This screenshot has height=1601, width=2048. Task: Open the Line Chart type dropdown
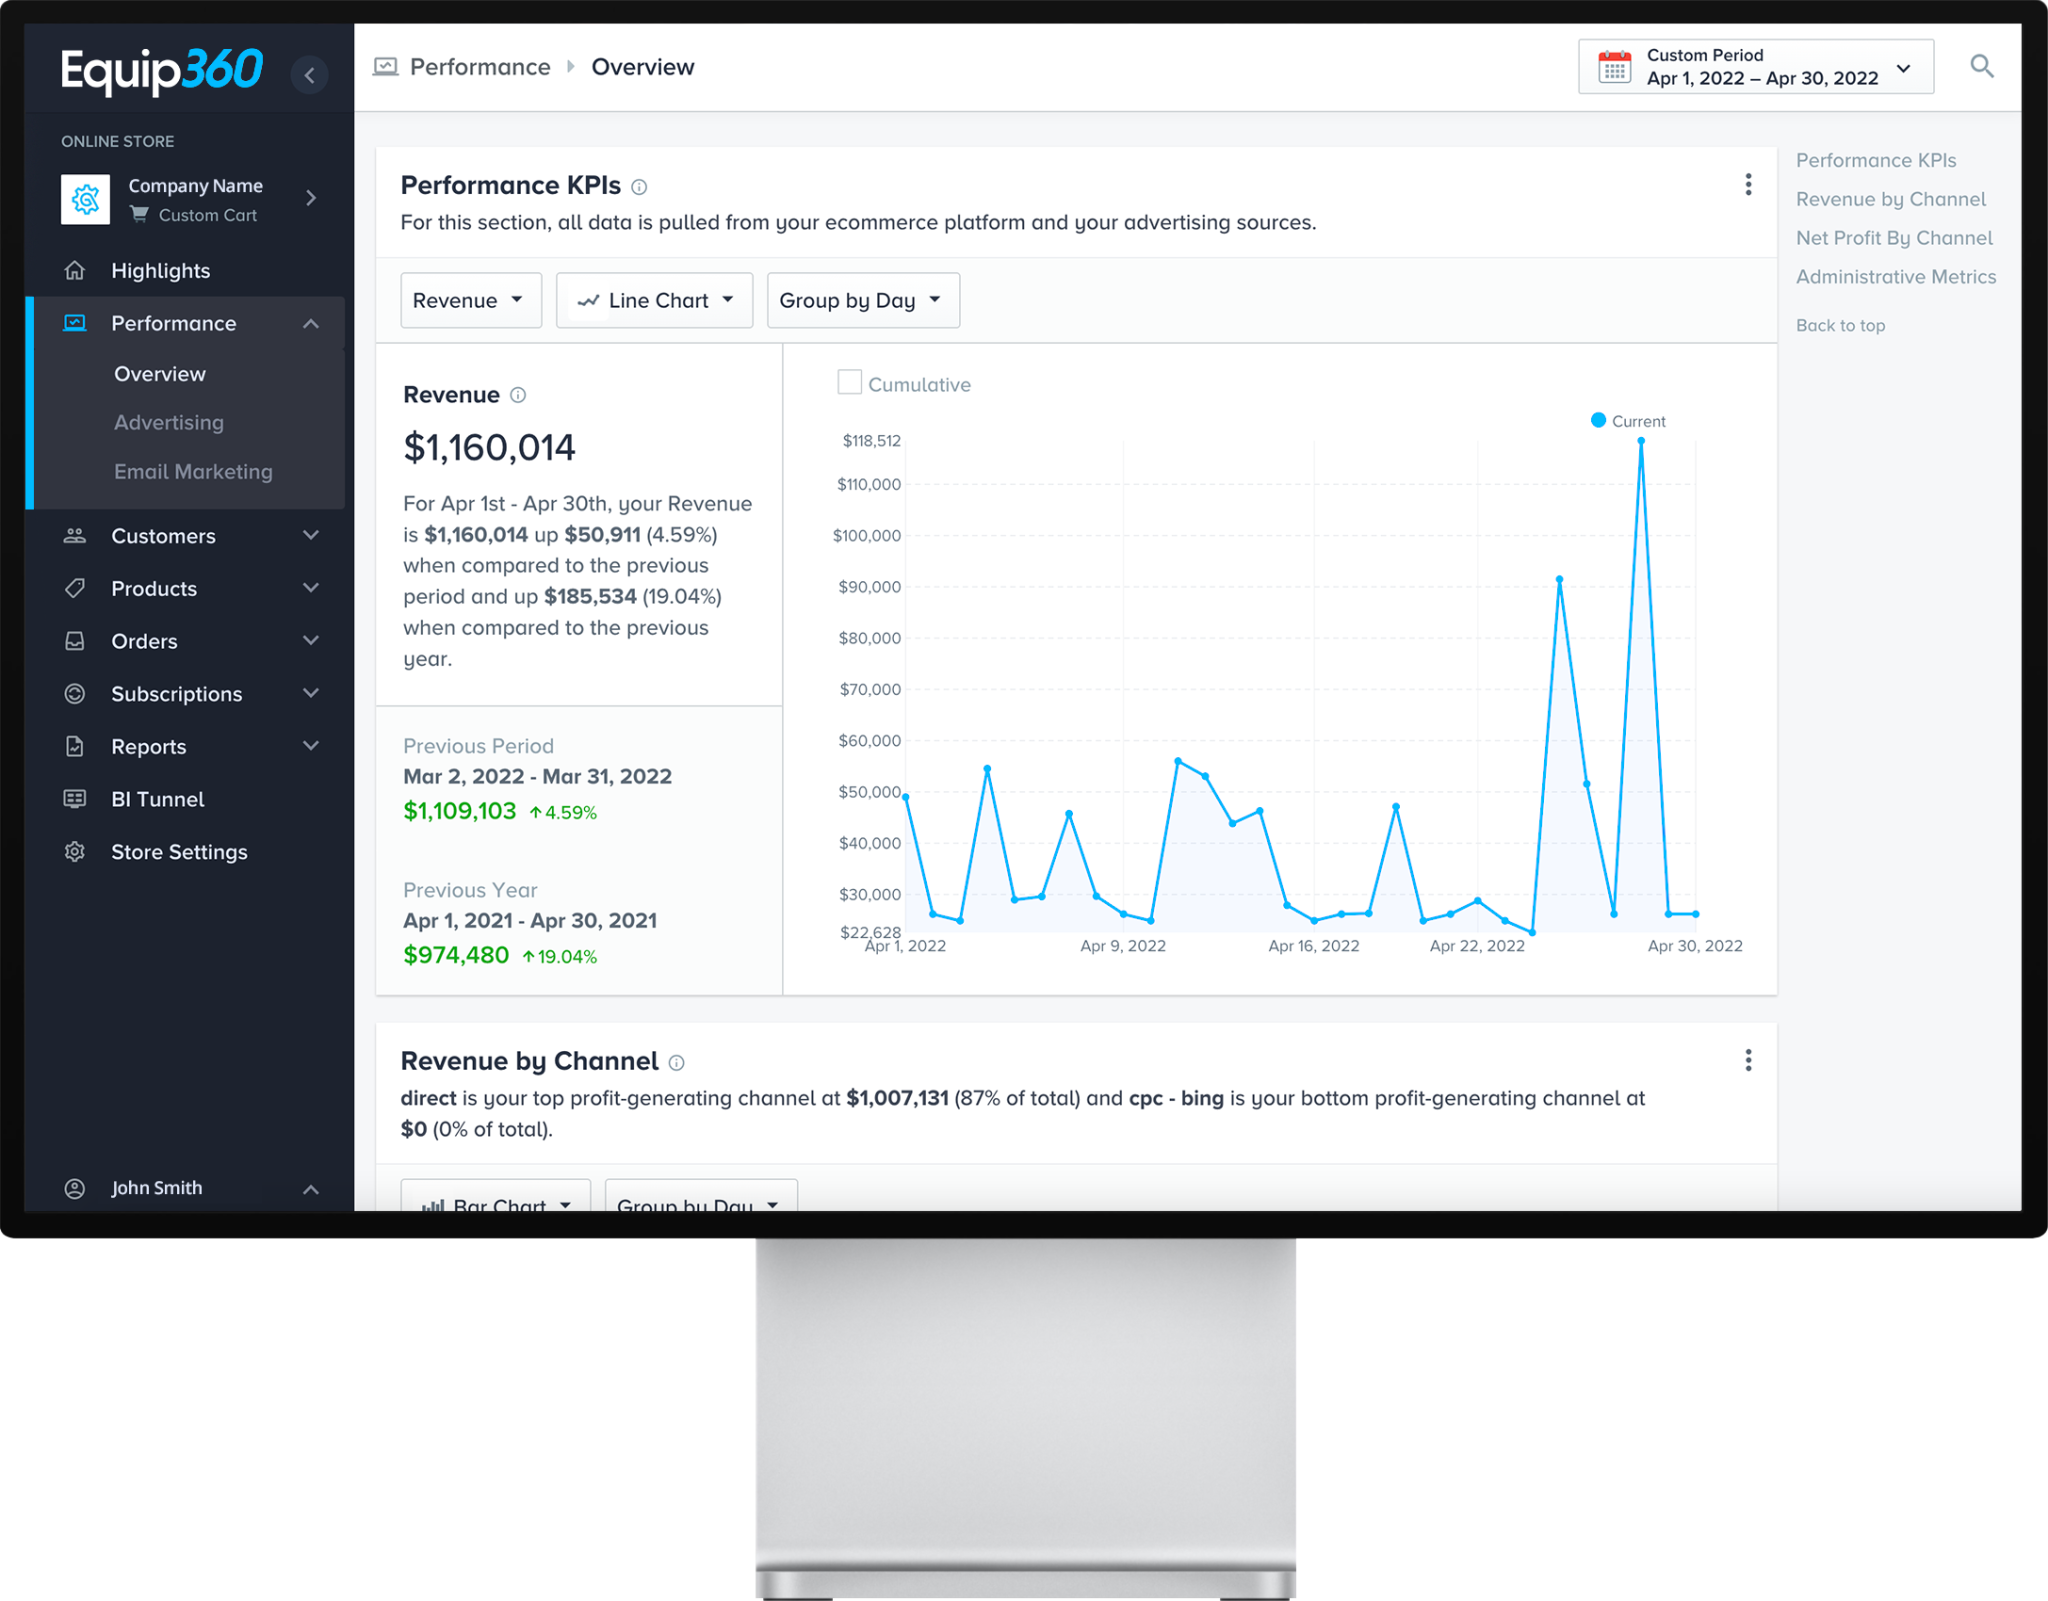(x=654, y=300)
